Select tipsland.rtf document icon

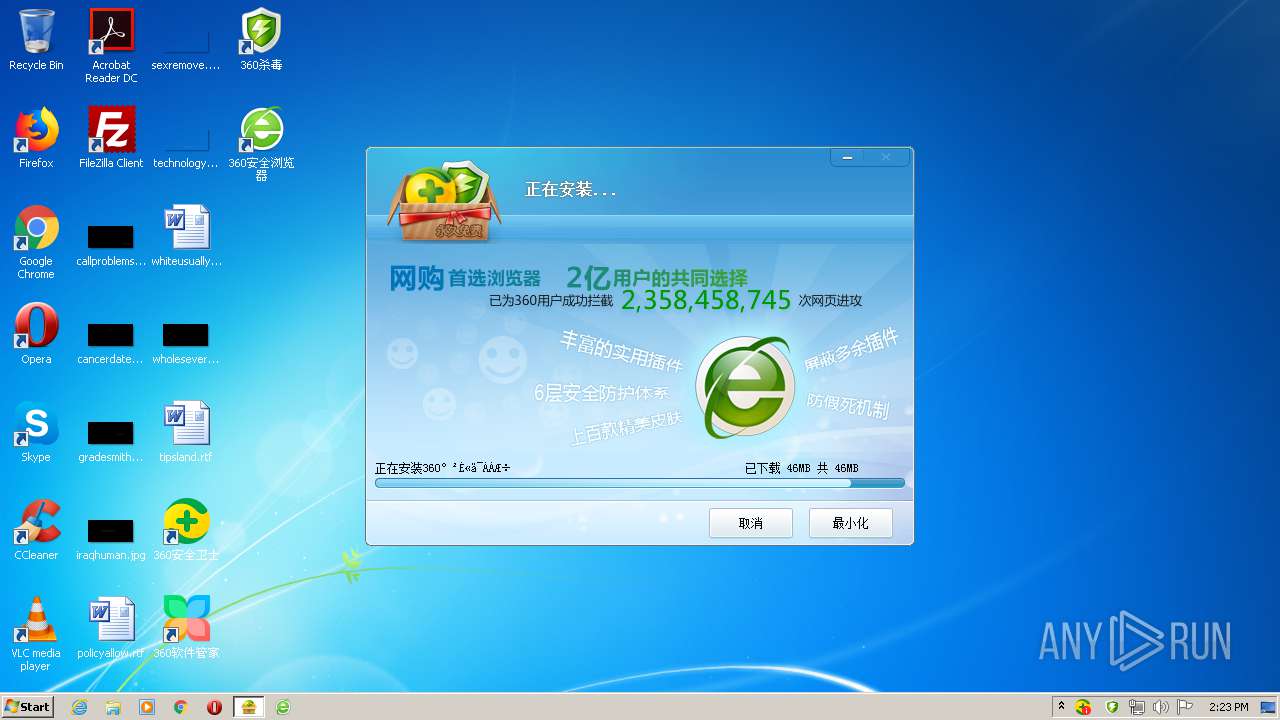[186, 432]
